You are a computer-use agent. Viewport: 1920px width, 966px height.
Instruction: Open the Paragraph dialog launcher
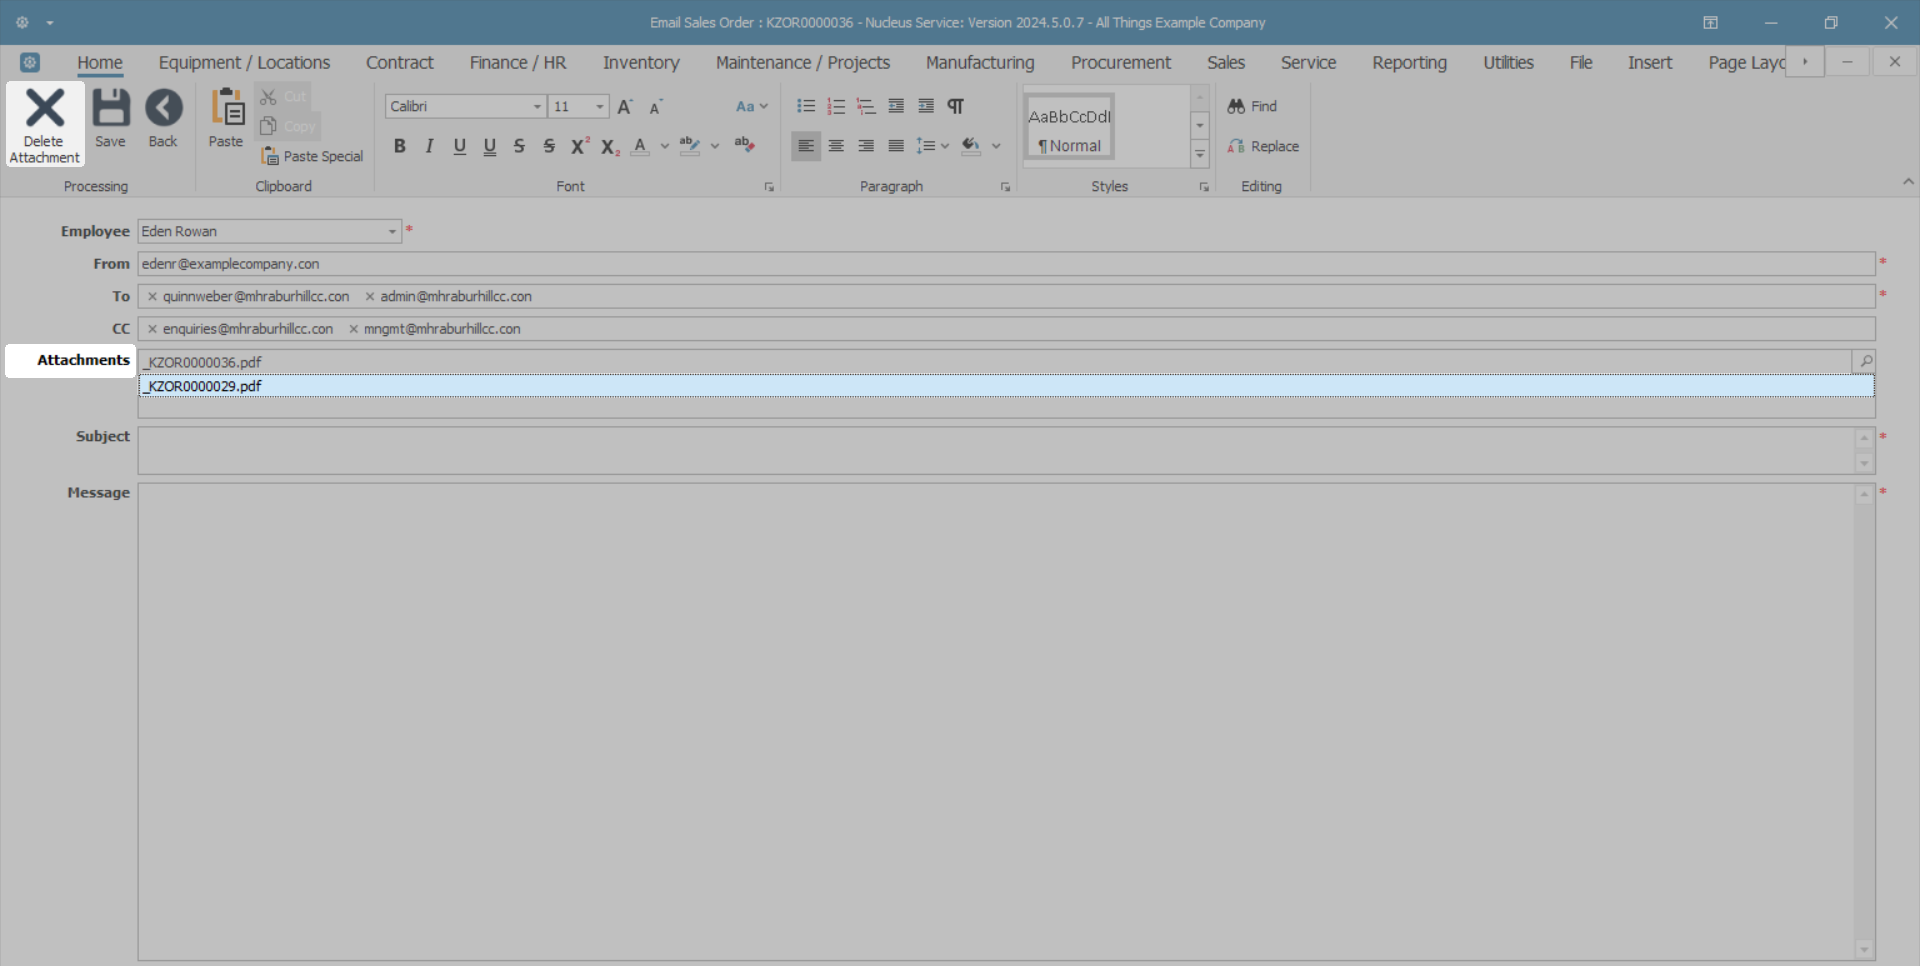(x=1005, y=187)
